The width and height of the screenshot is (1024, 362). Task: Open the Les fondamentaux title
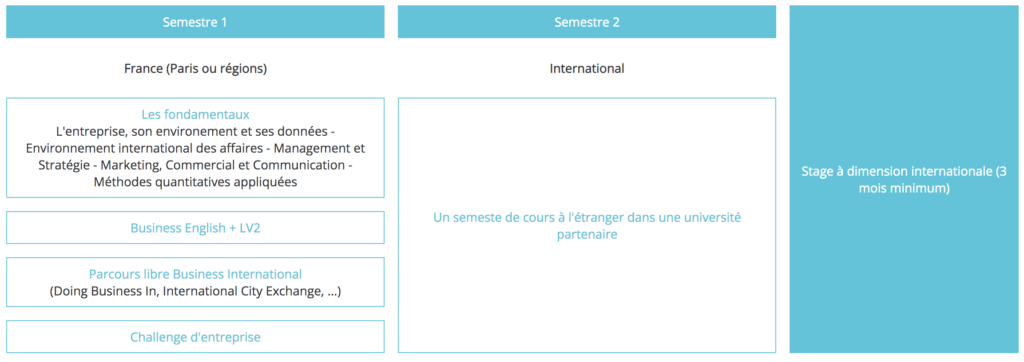(195, 114)
